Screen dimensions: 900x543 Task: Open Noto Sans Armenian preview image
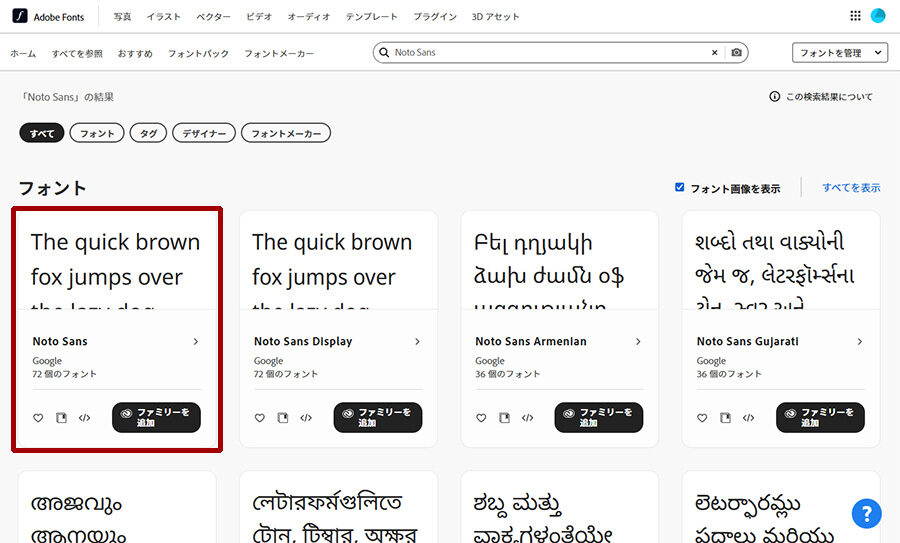coord(560,261)
